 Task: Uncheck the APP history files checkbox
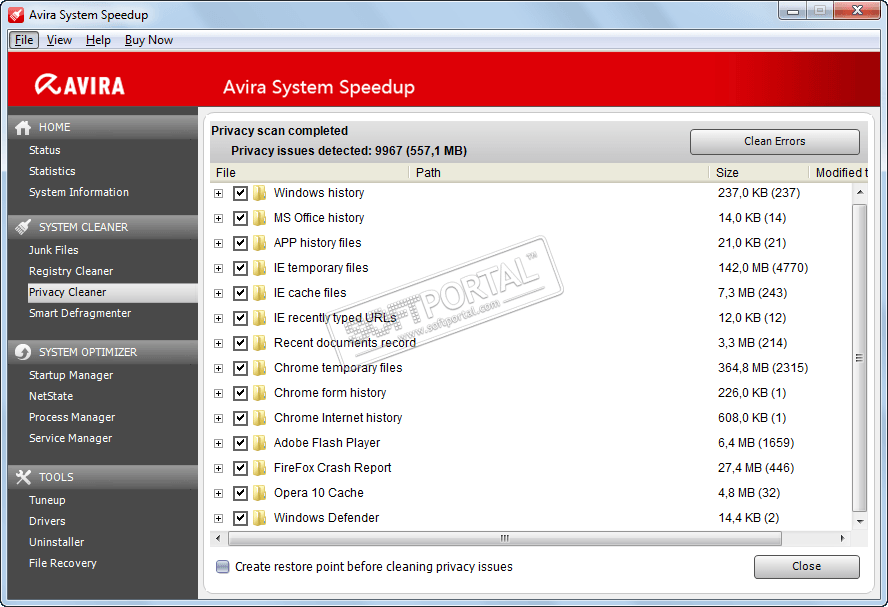[240, 243]
